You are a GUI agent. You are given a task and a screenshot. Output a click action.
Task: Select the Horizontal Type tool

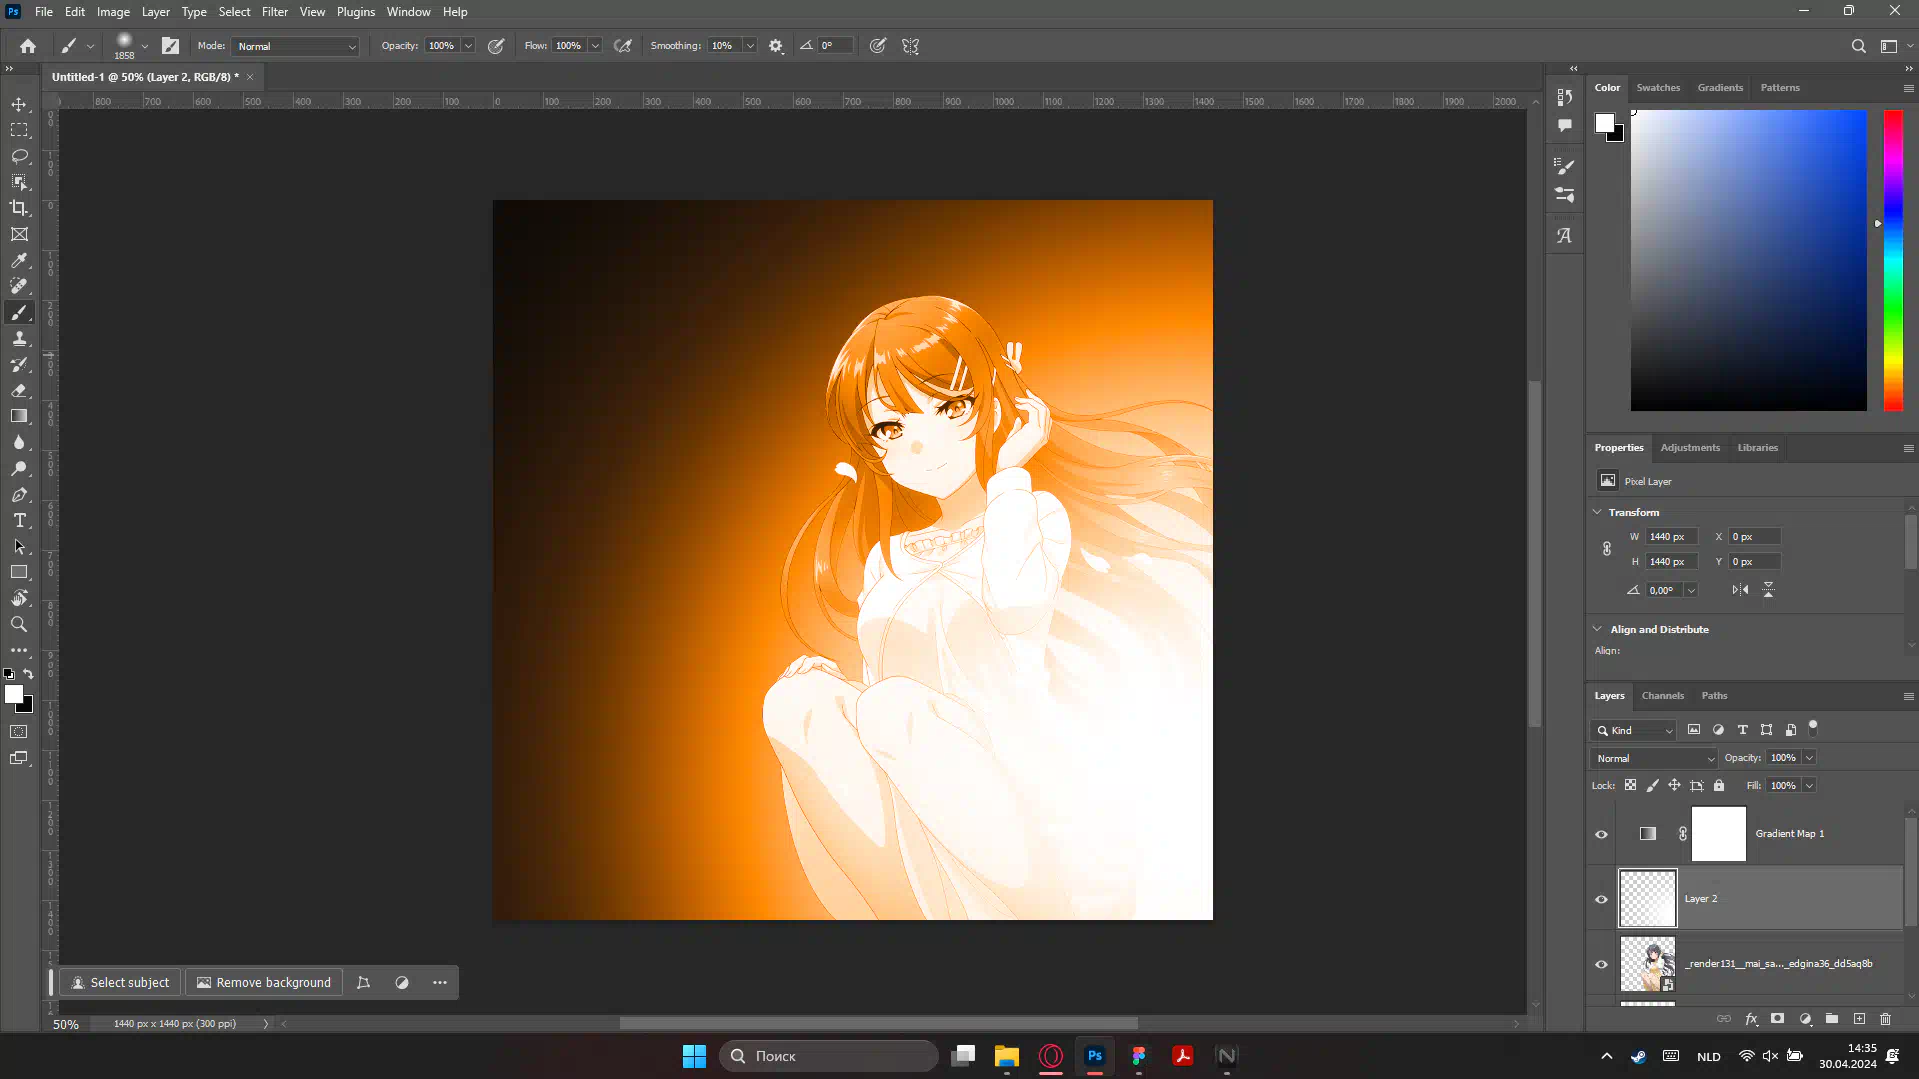point(19,521)
